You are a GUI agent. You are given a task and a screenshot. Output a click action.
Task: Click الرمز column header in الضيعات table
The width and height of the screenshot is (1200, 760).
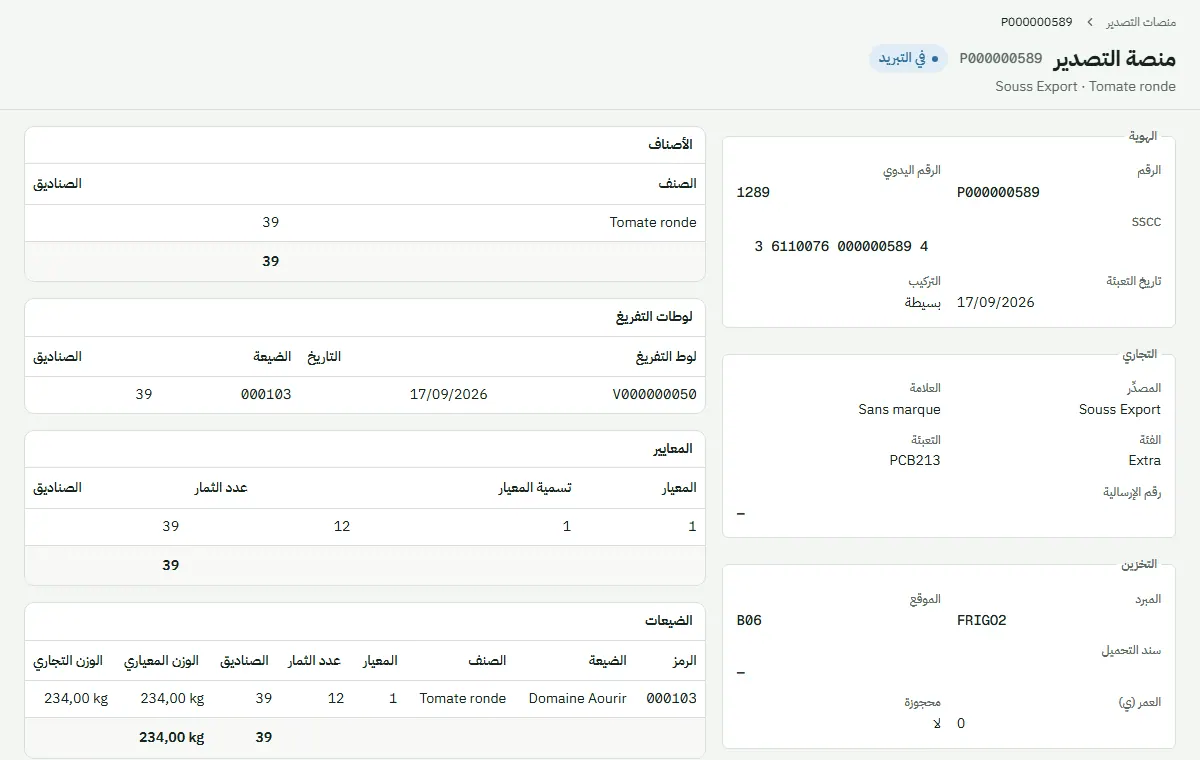click(x=682, y=661)
